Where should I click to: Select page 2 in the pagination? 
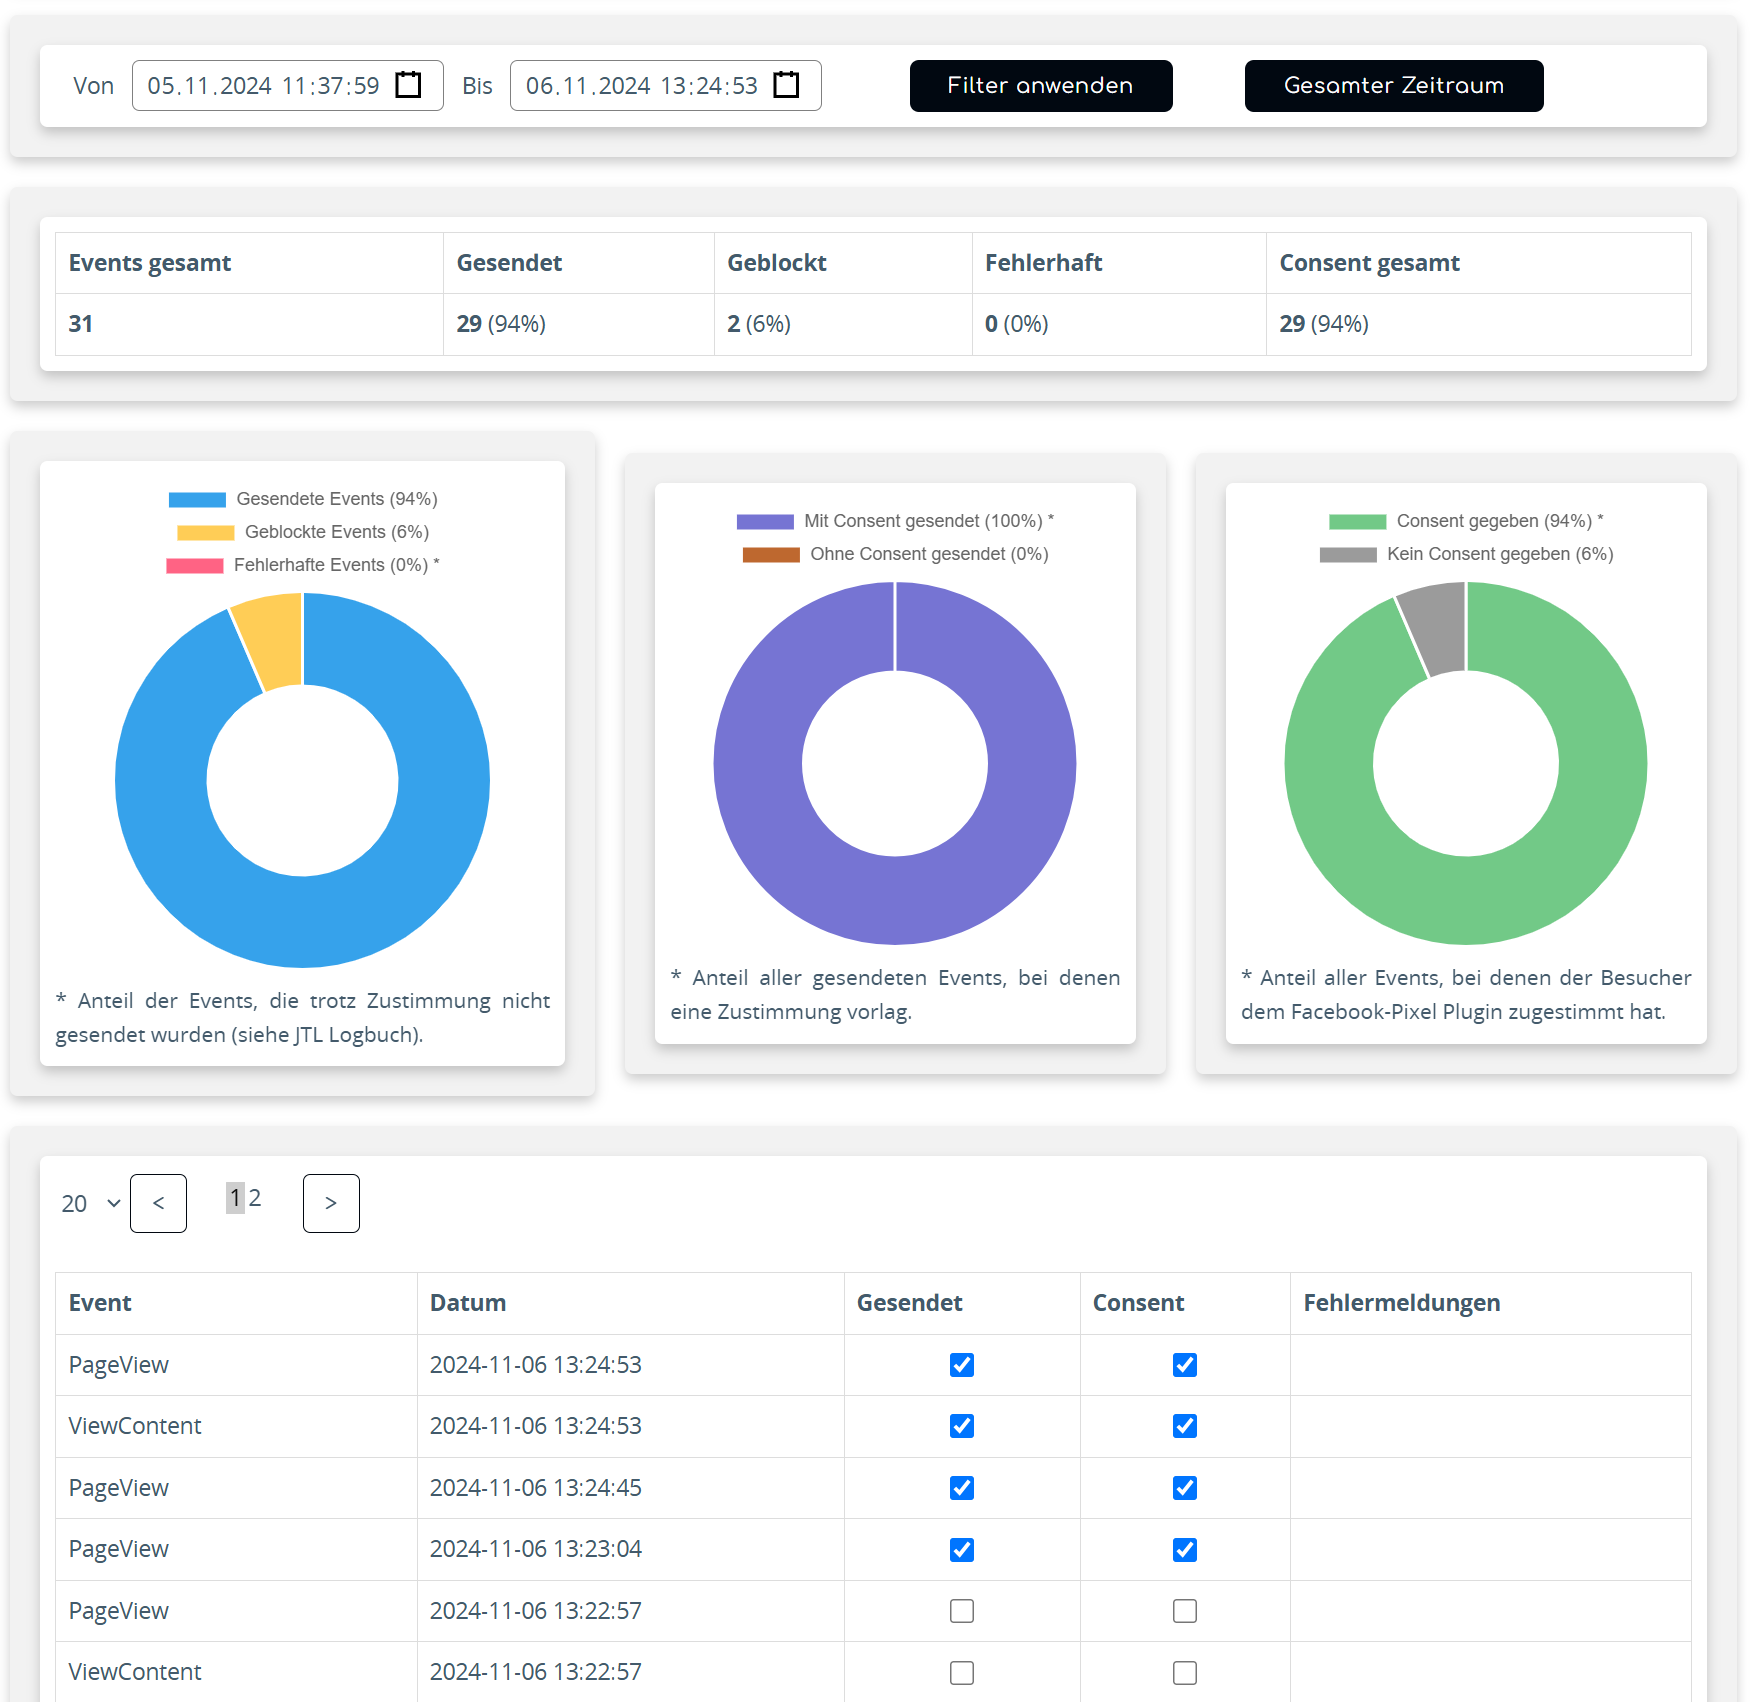255,1197
